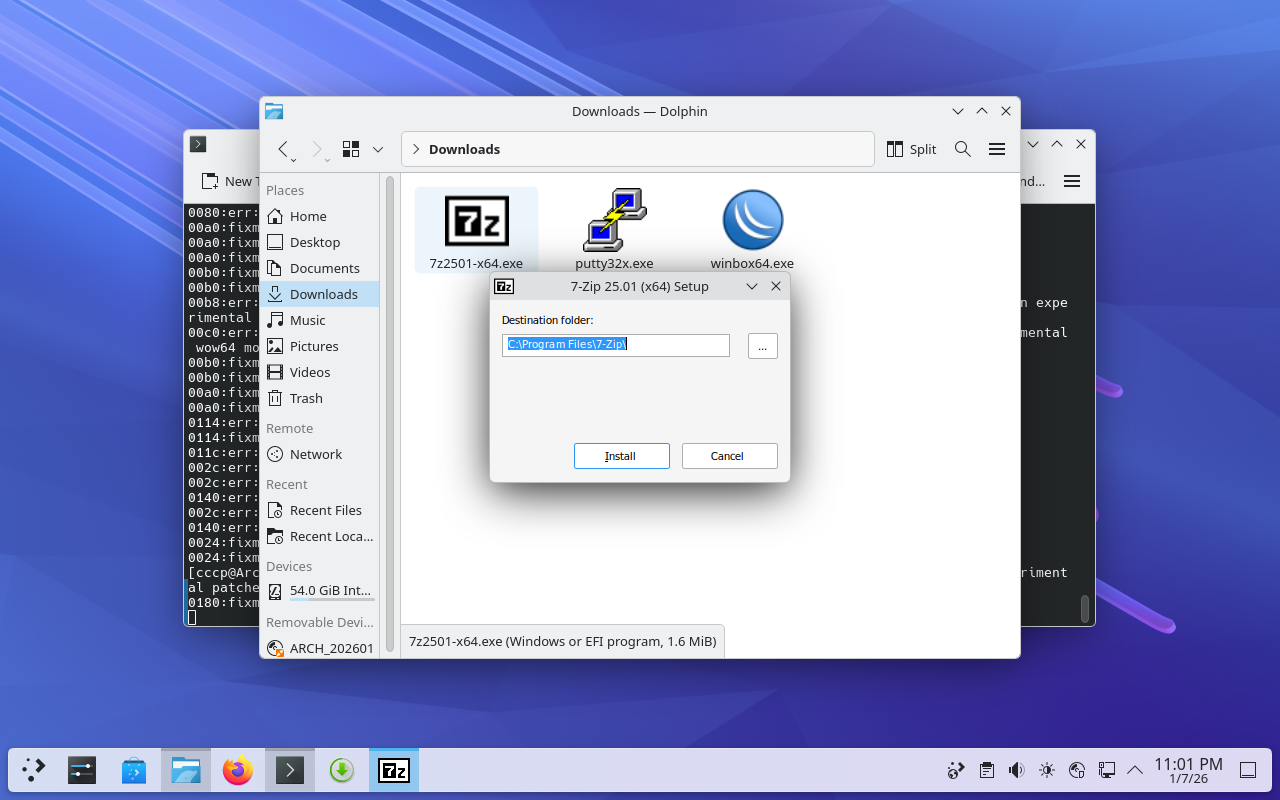Image resolution: width=1280 pixels, height=800 pixels.
Task: Expand the Downloads breadcrumb chevron
Action: 416,149
